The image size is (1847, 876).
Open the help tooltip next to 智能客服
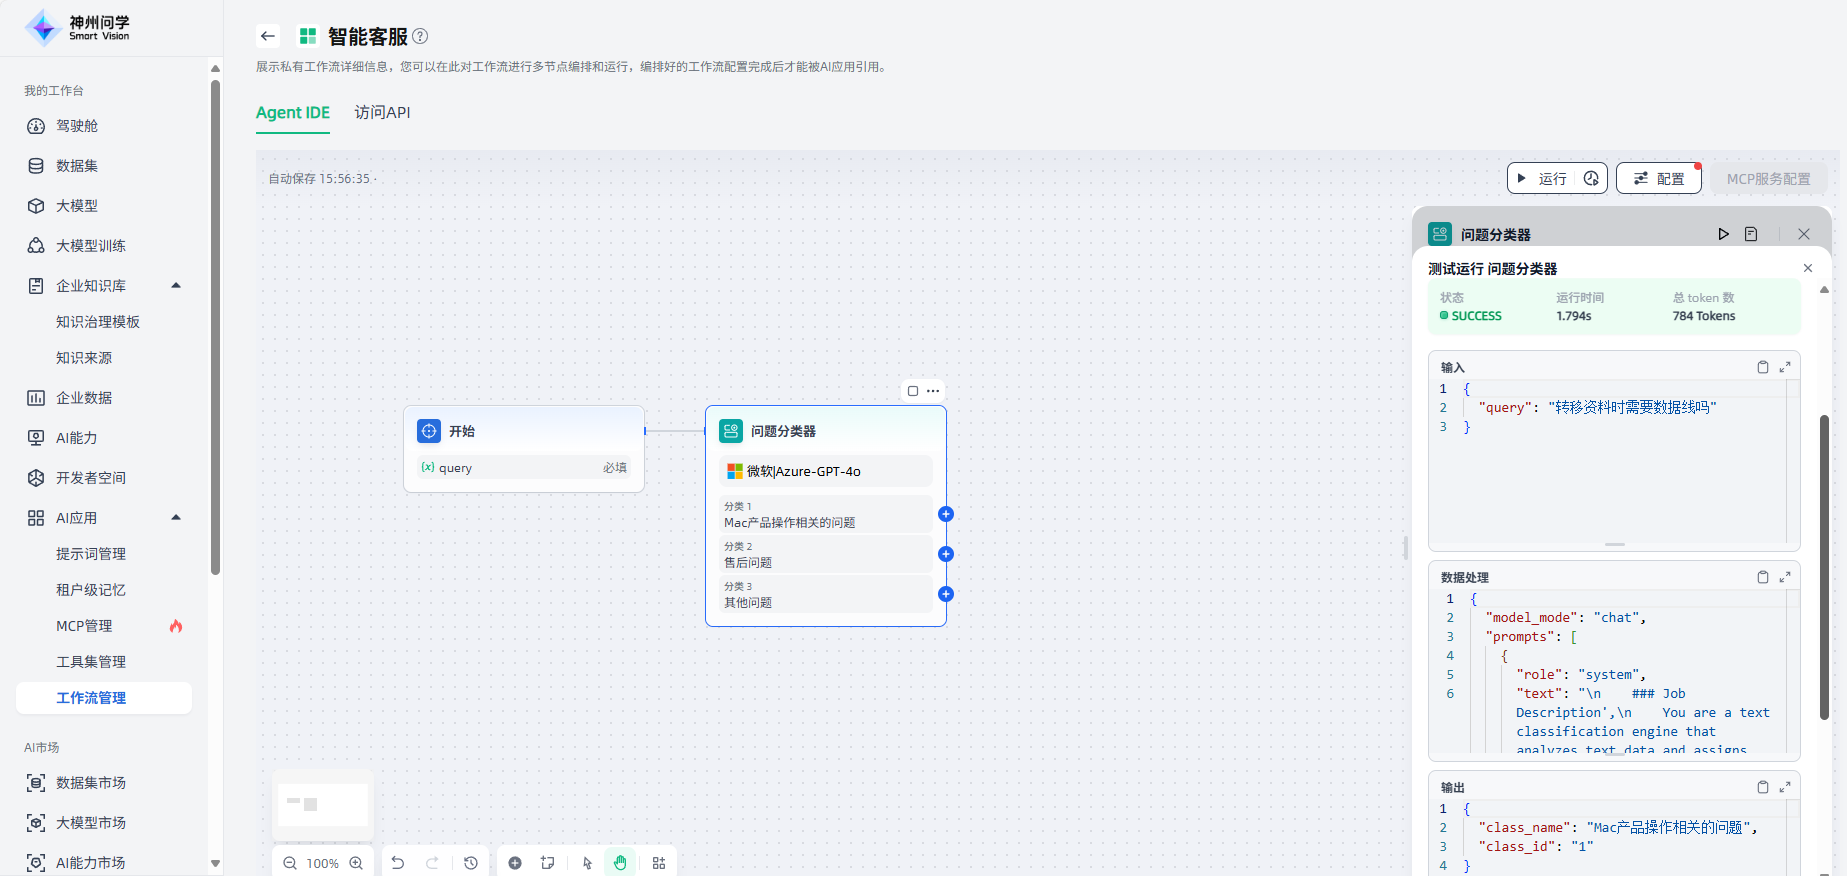coord(421,36)
